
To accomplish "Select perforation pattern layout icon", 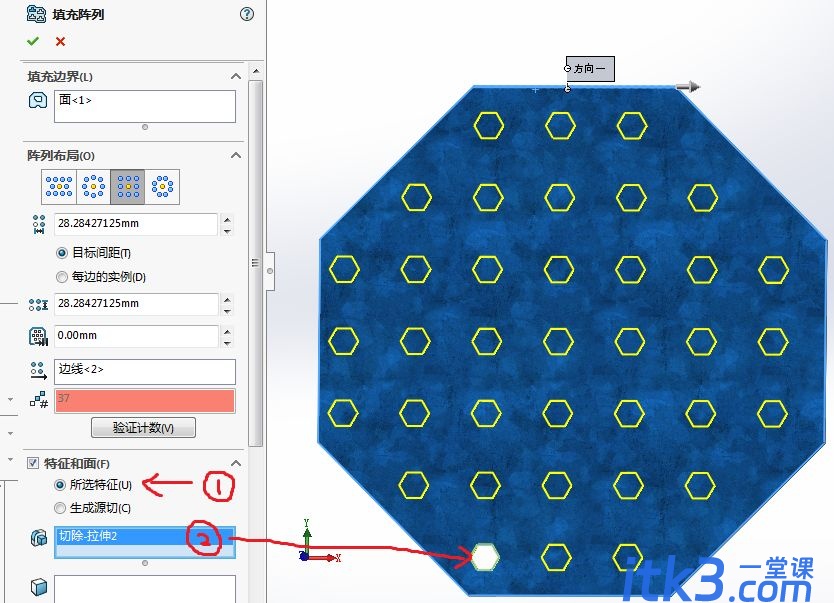I will pos(59,187).
